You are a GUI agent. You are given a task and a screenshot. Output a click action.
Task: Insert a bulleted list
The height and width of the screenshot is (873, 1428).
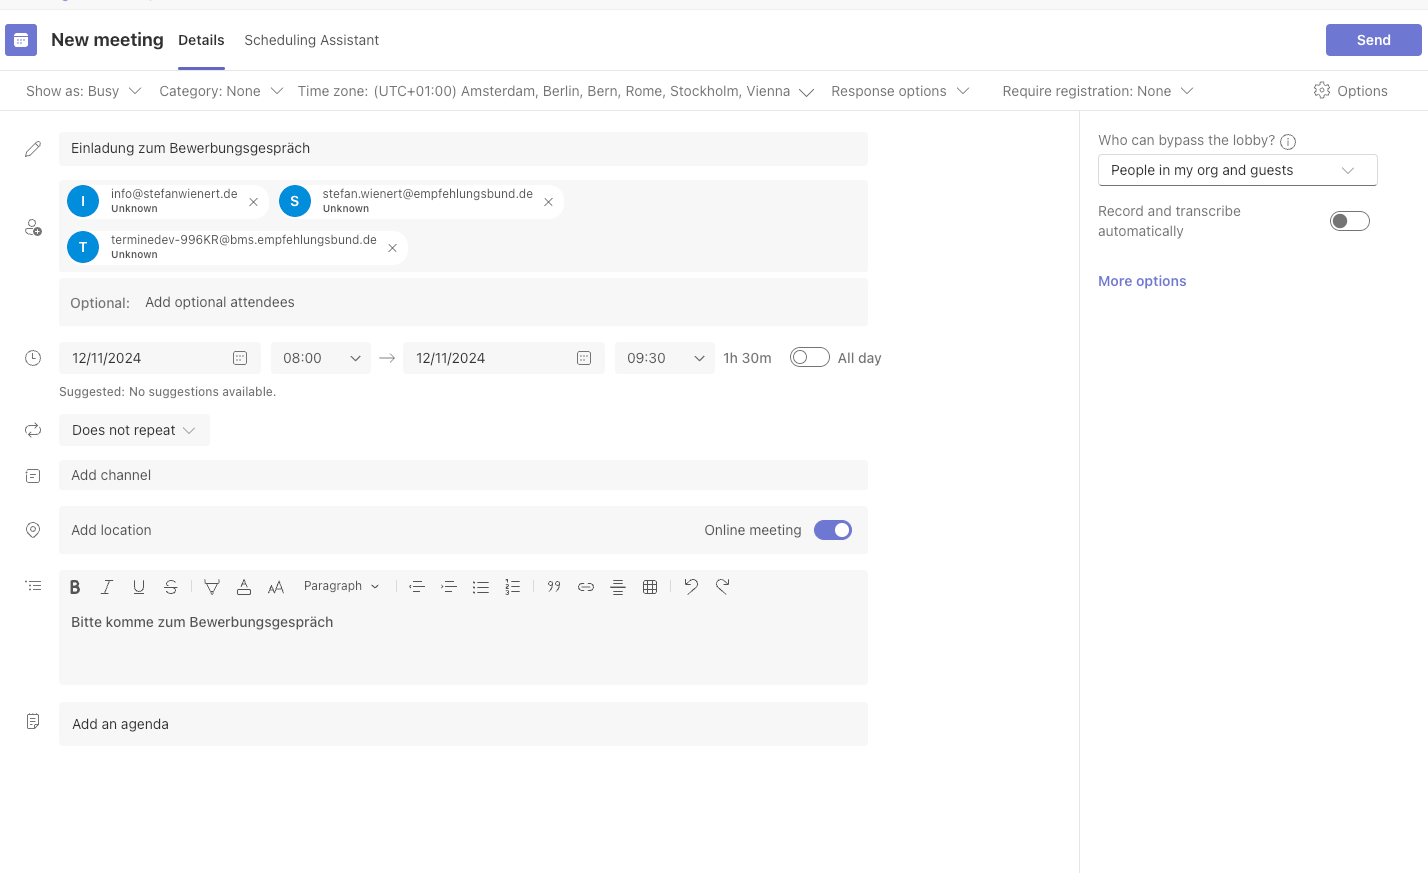(x=481, y=587)
